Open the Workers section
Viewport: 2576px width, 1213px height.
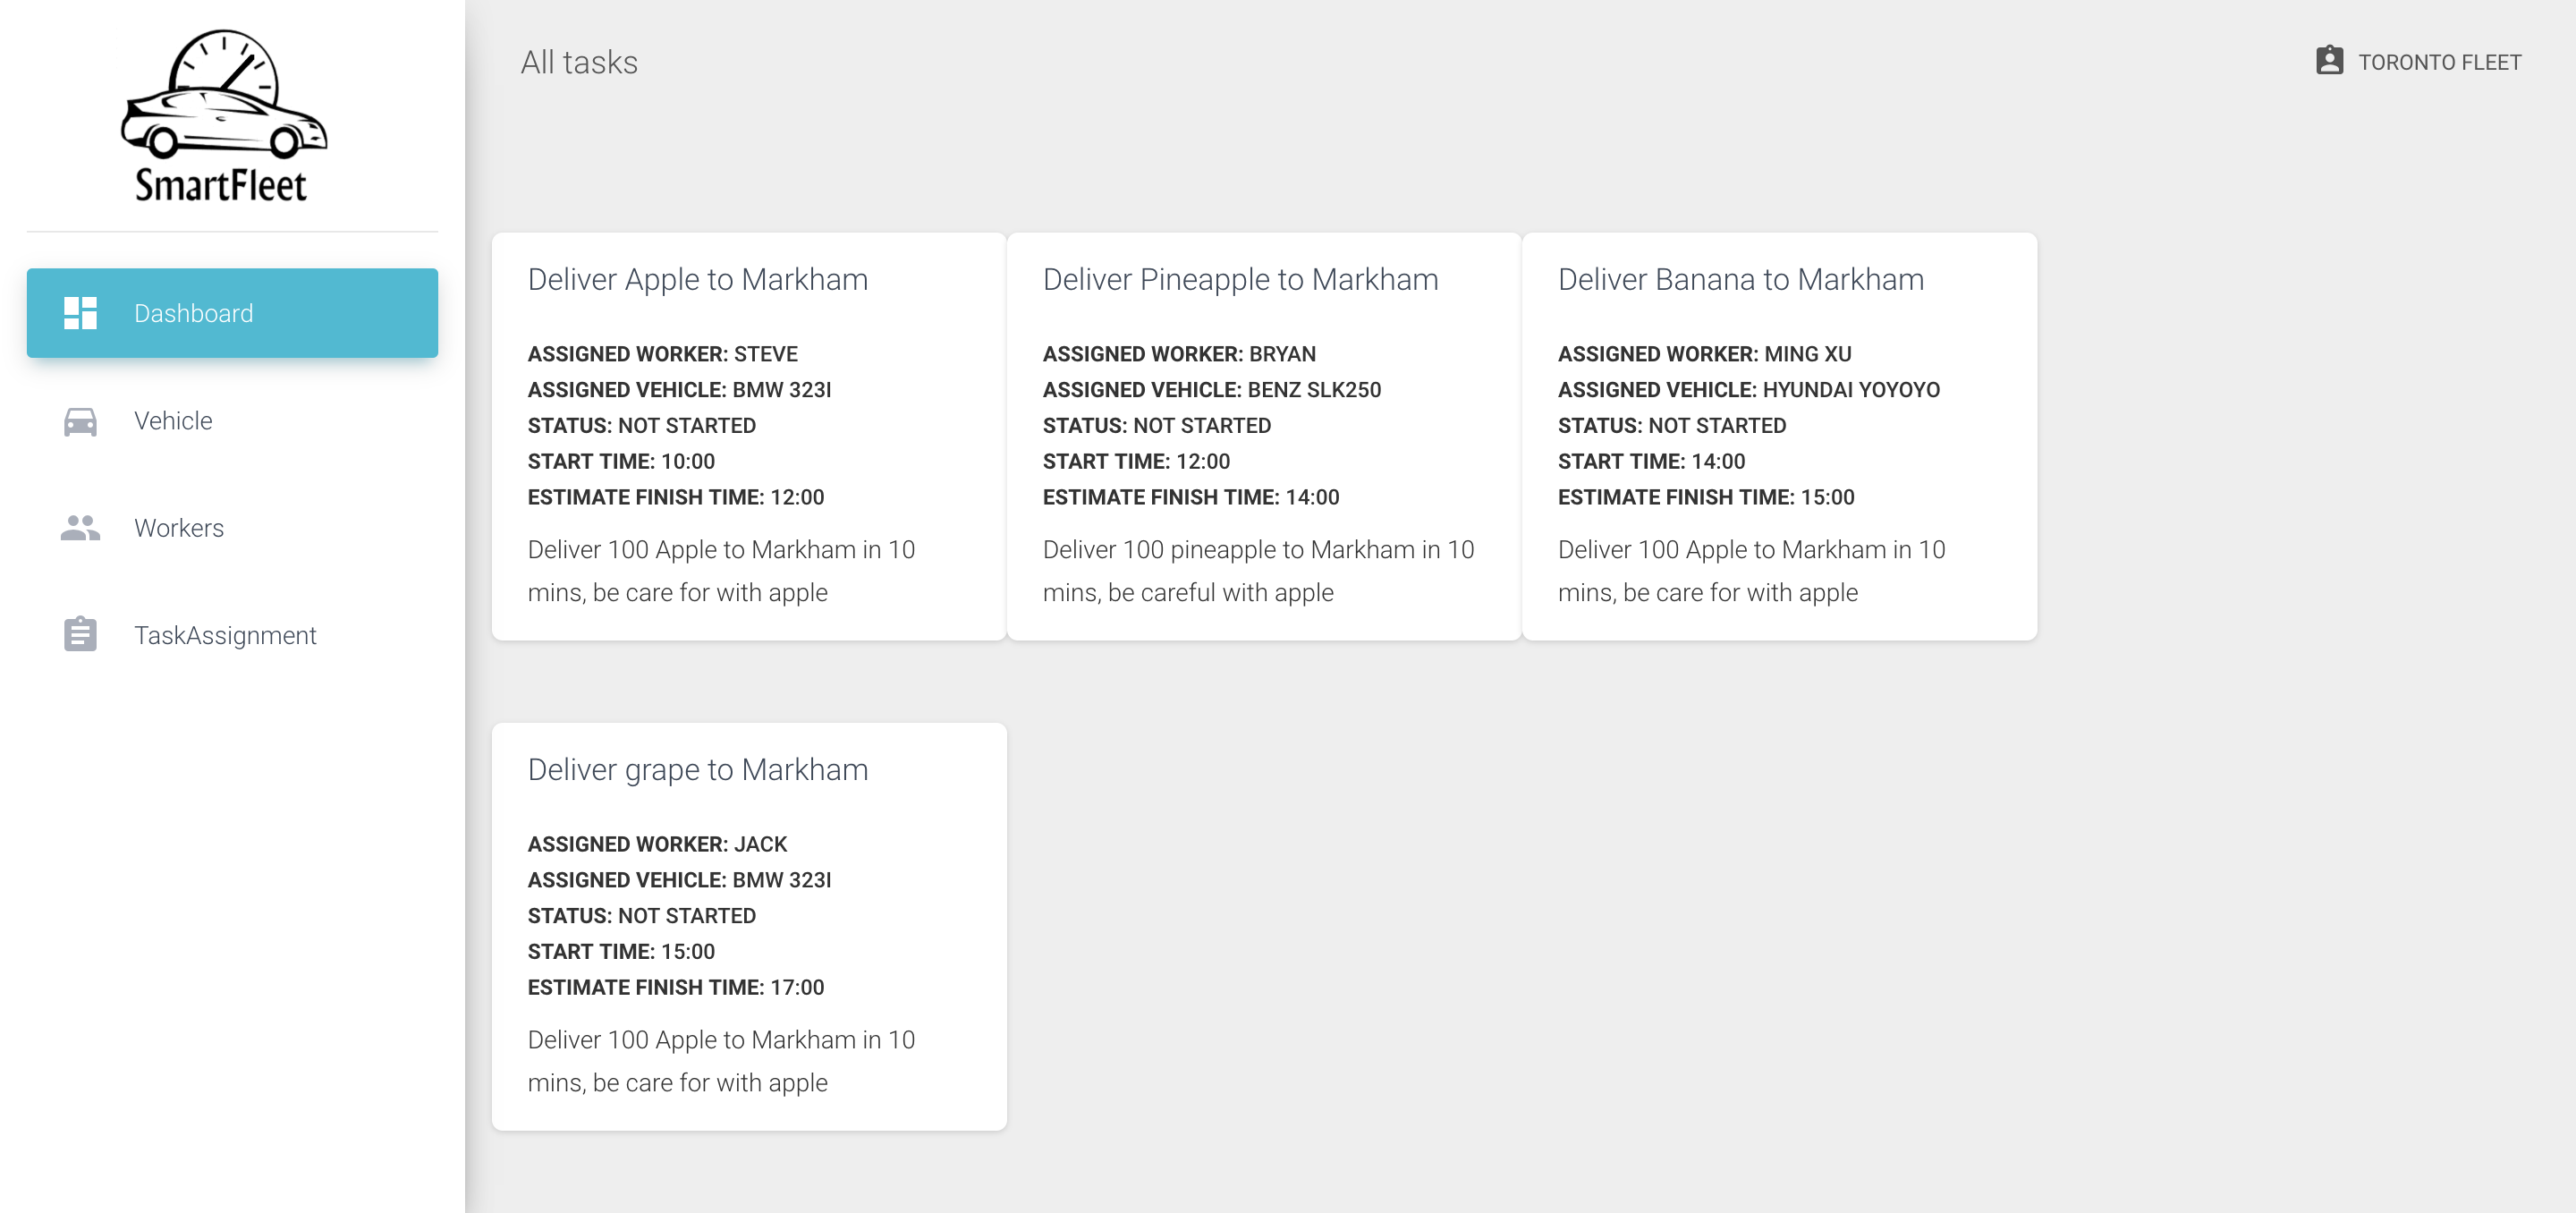(179, 528)
